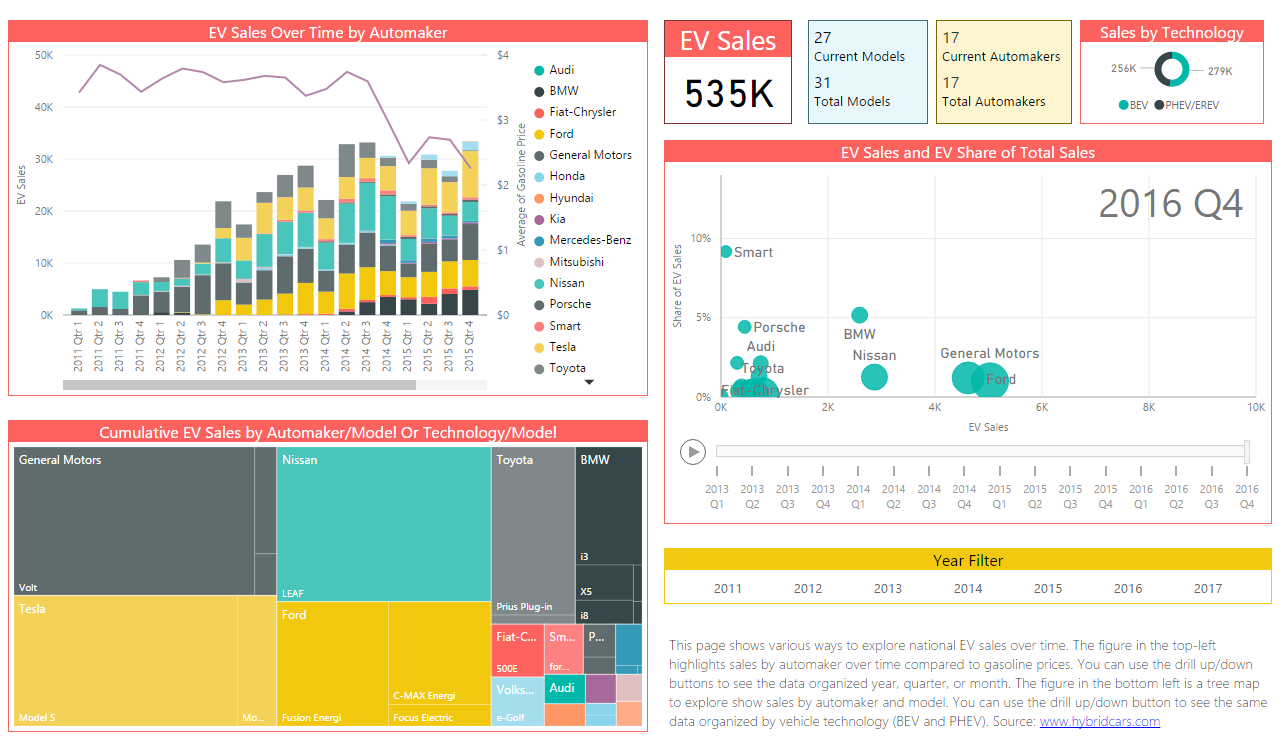Screen dimensions: 1280x740
Task: Select the Focus Electric treemap tile
Action: pos(439,716)
